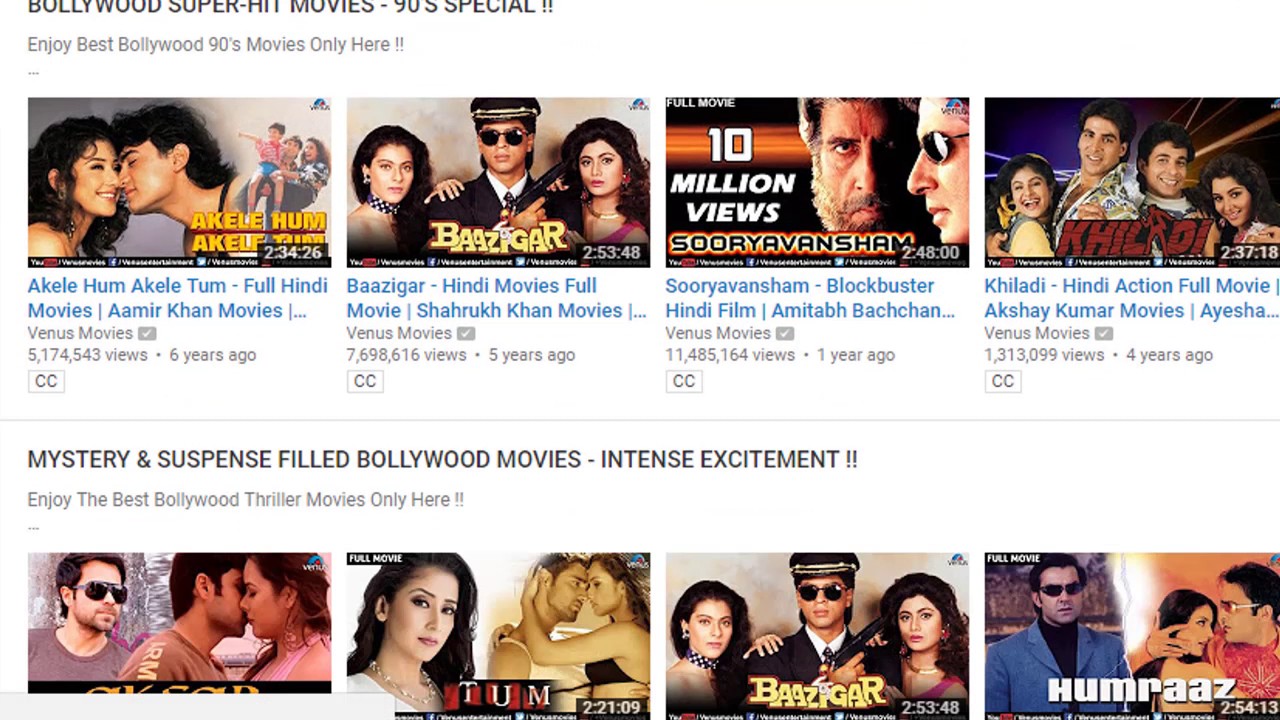The image size is (1280, 720).
Task: Open Venus Movies channel under Khiladi
Action: point(1037,333)
